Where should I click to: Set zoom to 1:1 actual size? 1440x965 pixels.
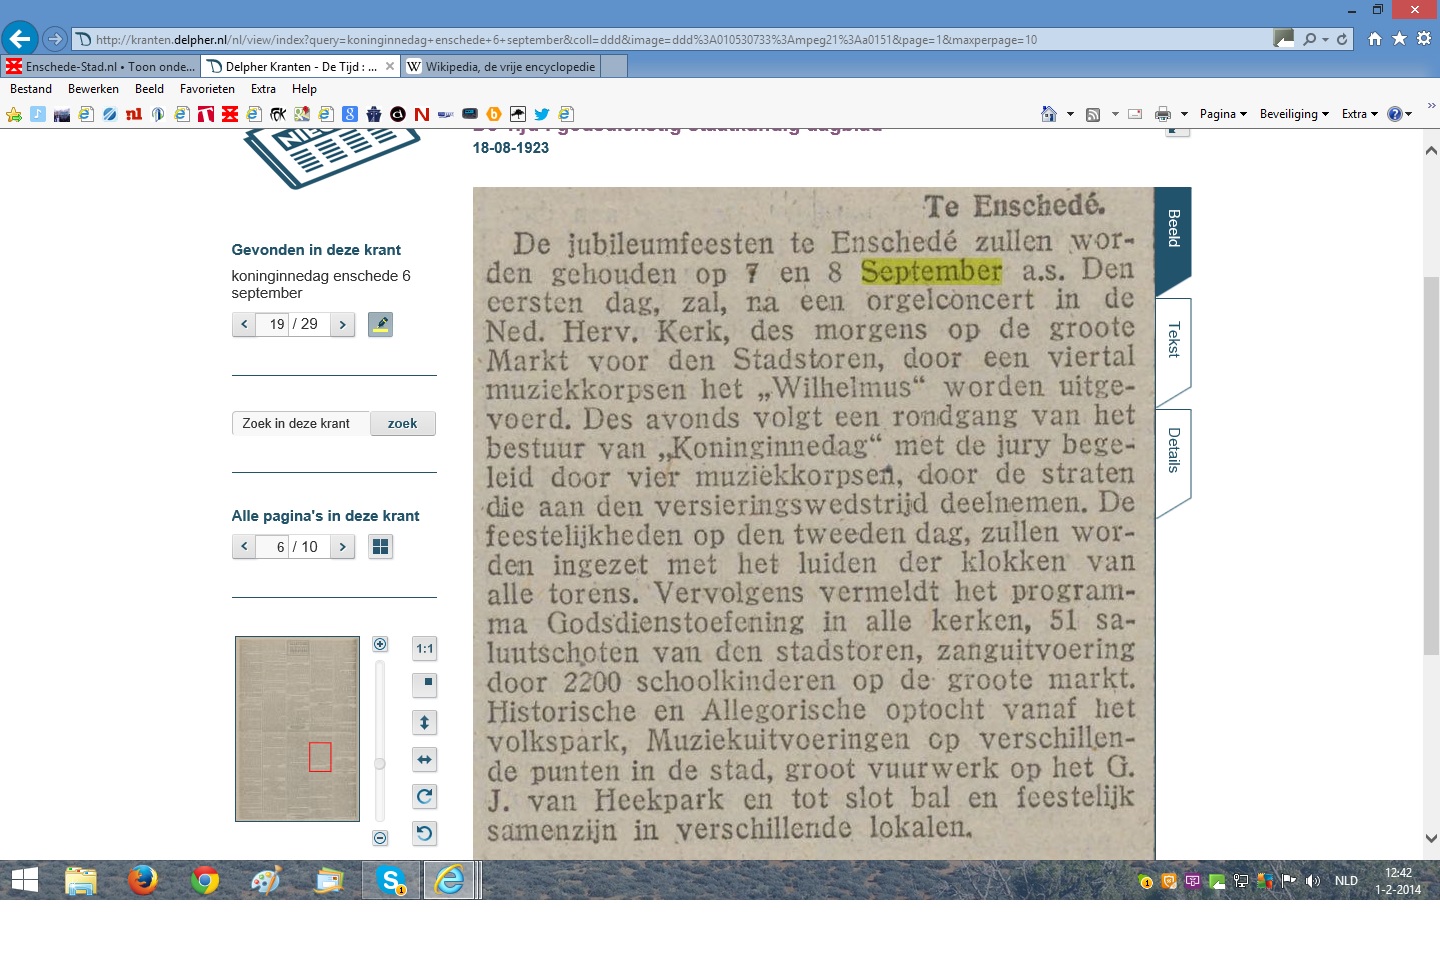[x=425, y=648]
